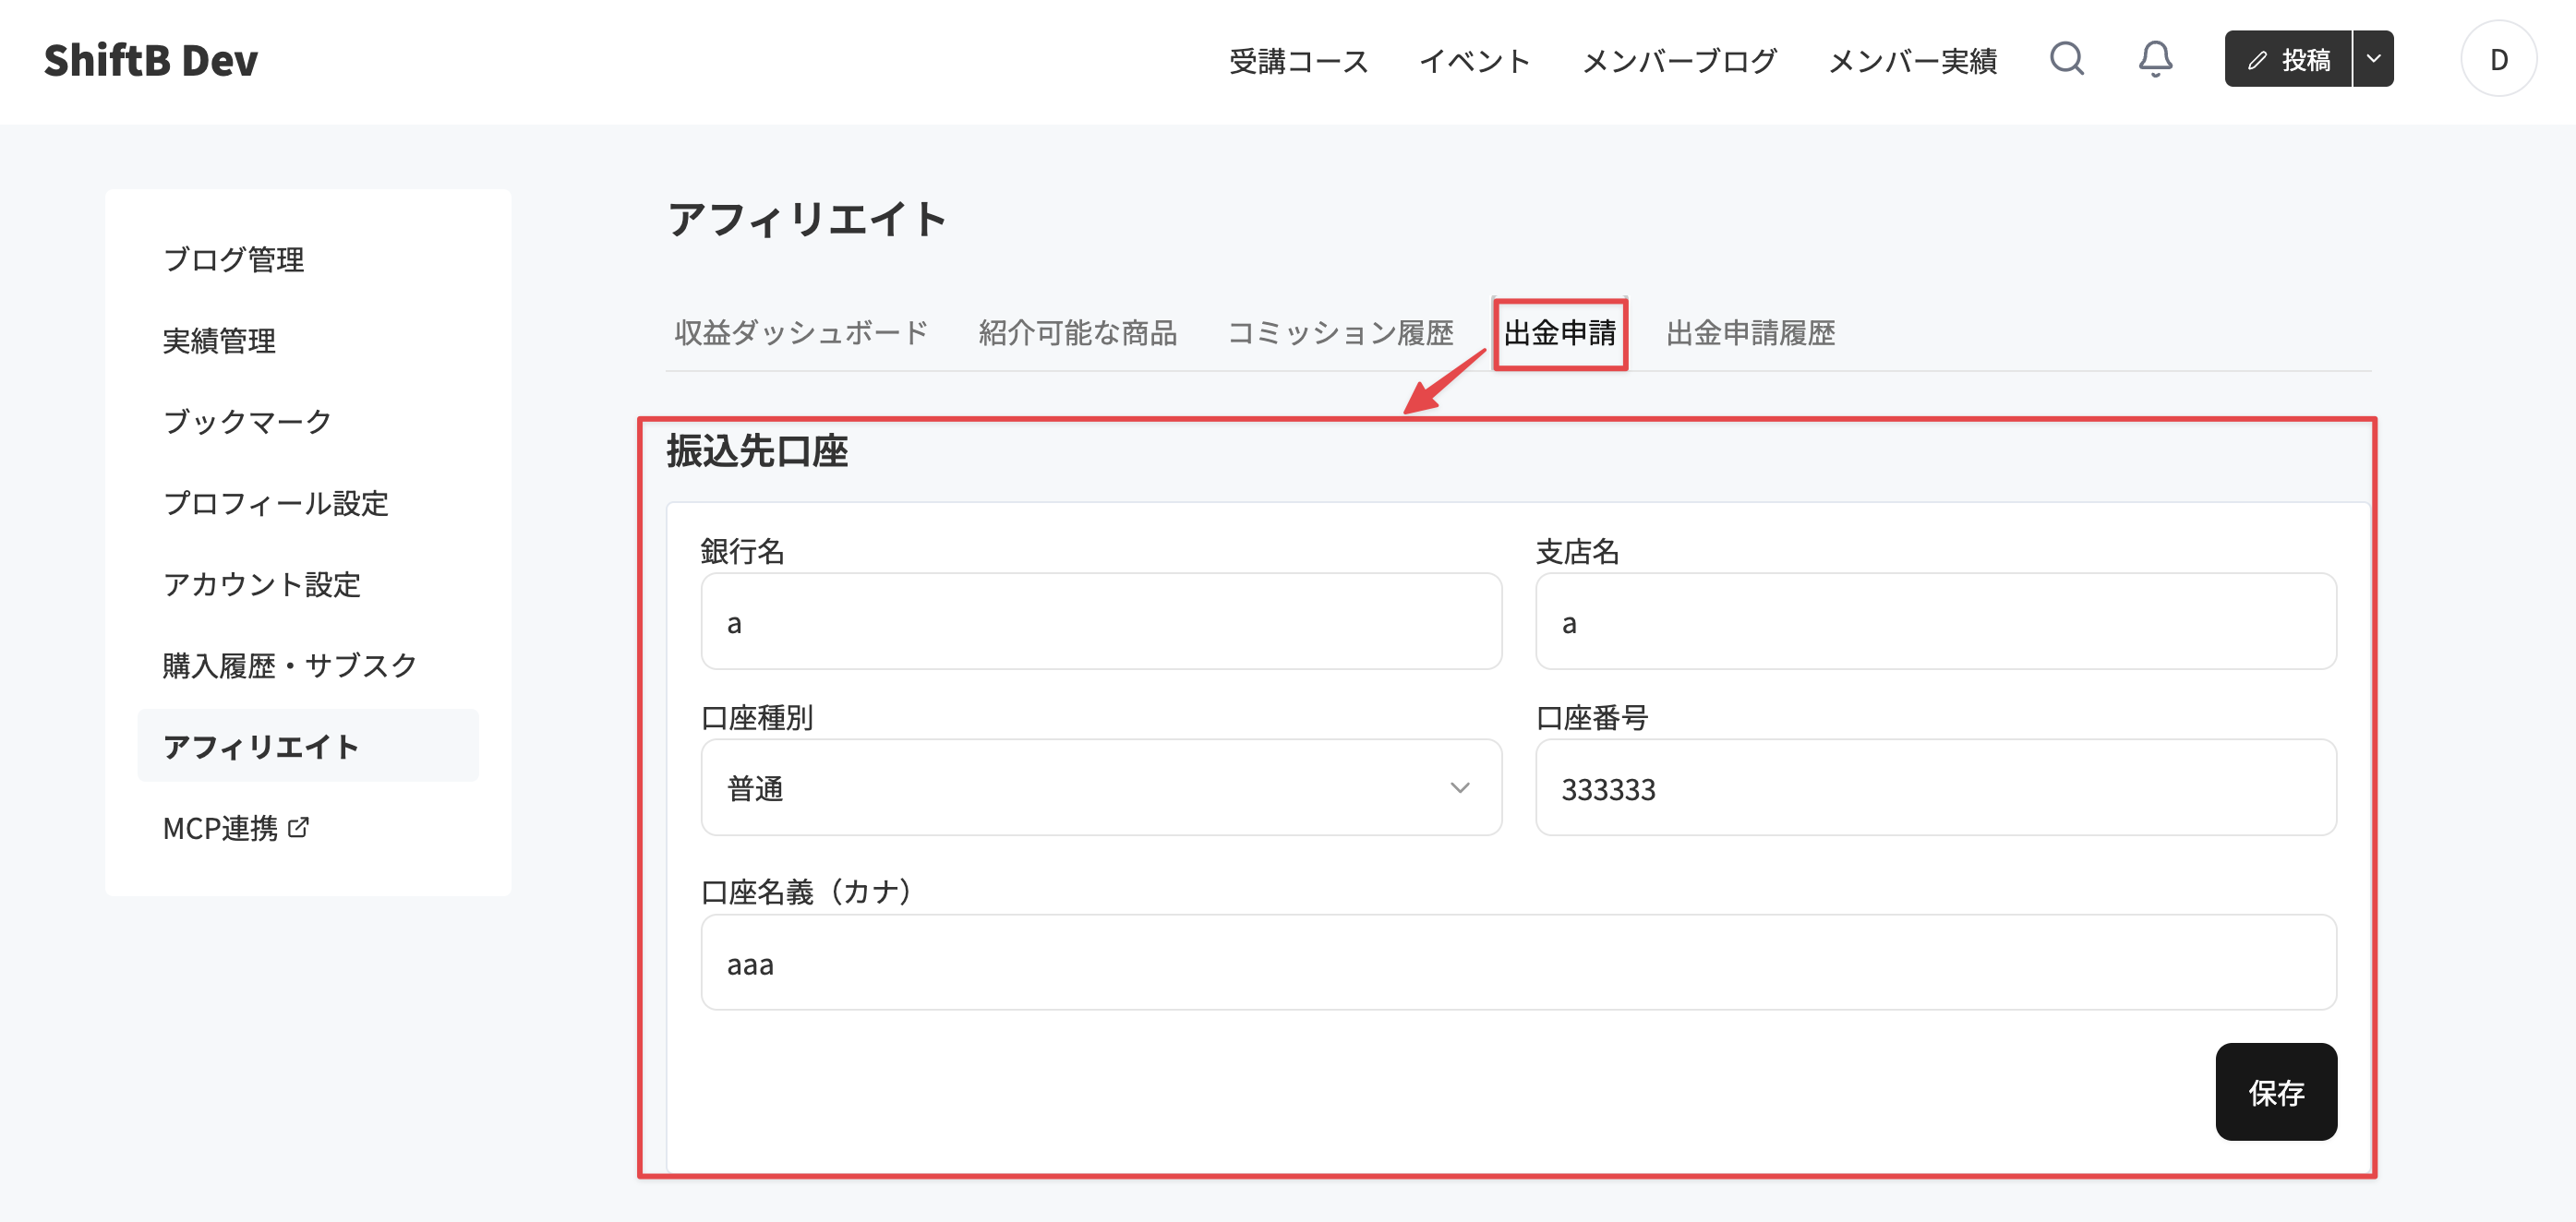Click the 保存 save button
The image size is (2576, 1222).
(2276, 1092)
